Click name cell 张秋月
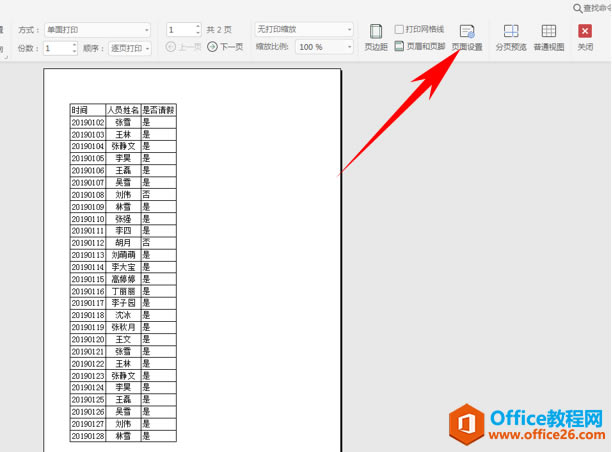612x452 pixels. point(123,327)
